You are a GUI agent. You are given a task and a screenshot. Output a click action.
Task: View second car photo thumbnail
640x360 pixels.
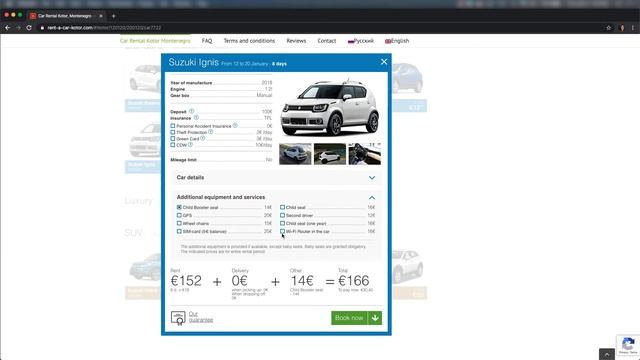coord(330,154)
